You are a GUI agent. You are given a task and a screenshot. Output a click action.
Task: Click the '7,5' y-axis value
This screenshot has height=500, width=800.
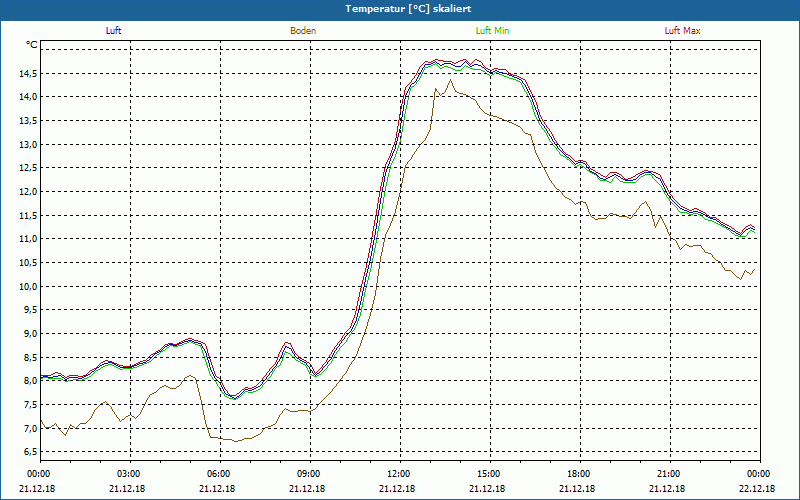[30, 405]
